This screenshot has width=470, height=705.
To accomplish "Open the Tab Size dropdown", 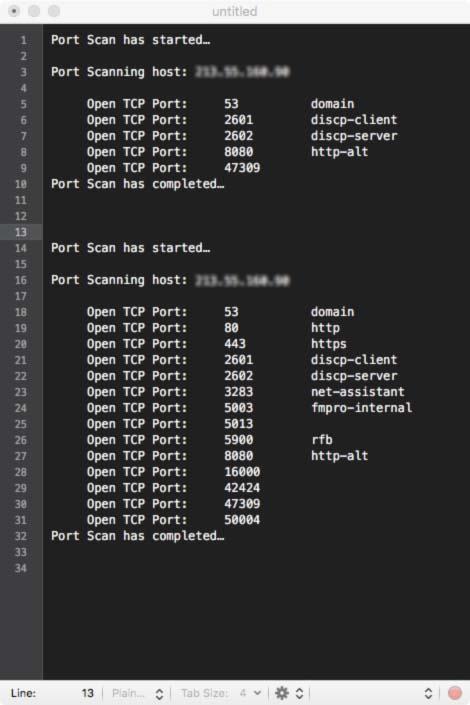I will (x=221, y=693).
